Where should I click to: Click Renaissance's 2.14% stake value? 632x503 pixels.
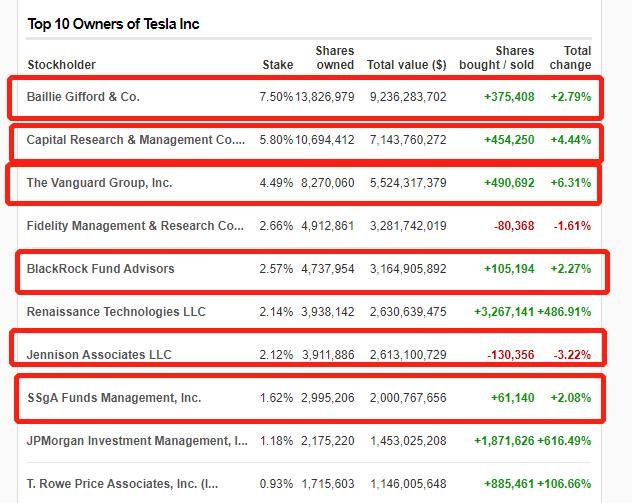[276, 312]
